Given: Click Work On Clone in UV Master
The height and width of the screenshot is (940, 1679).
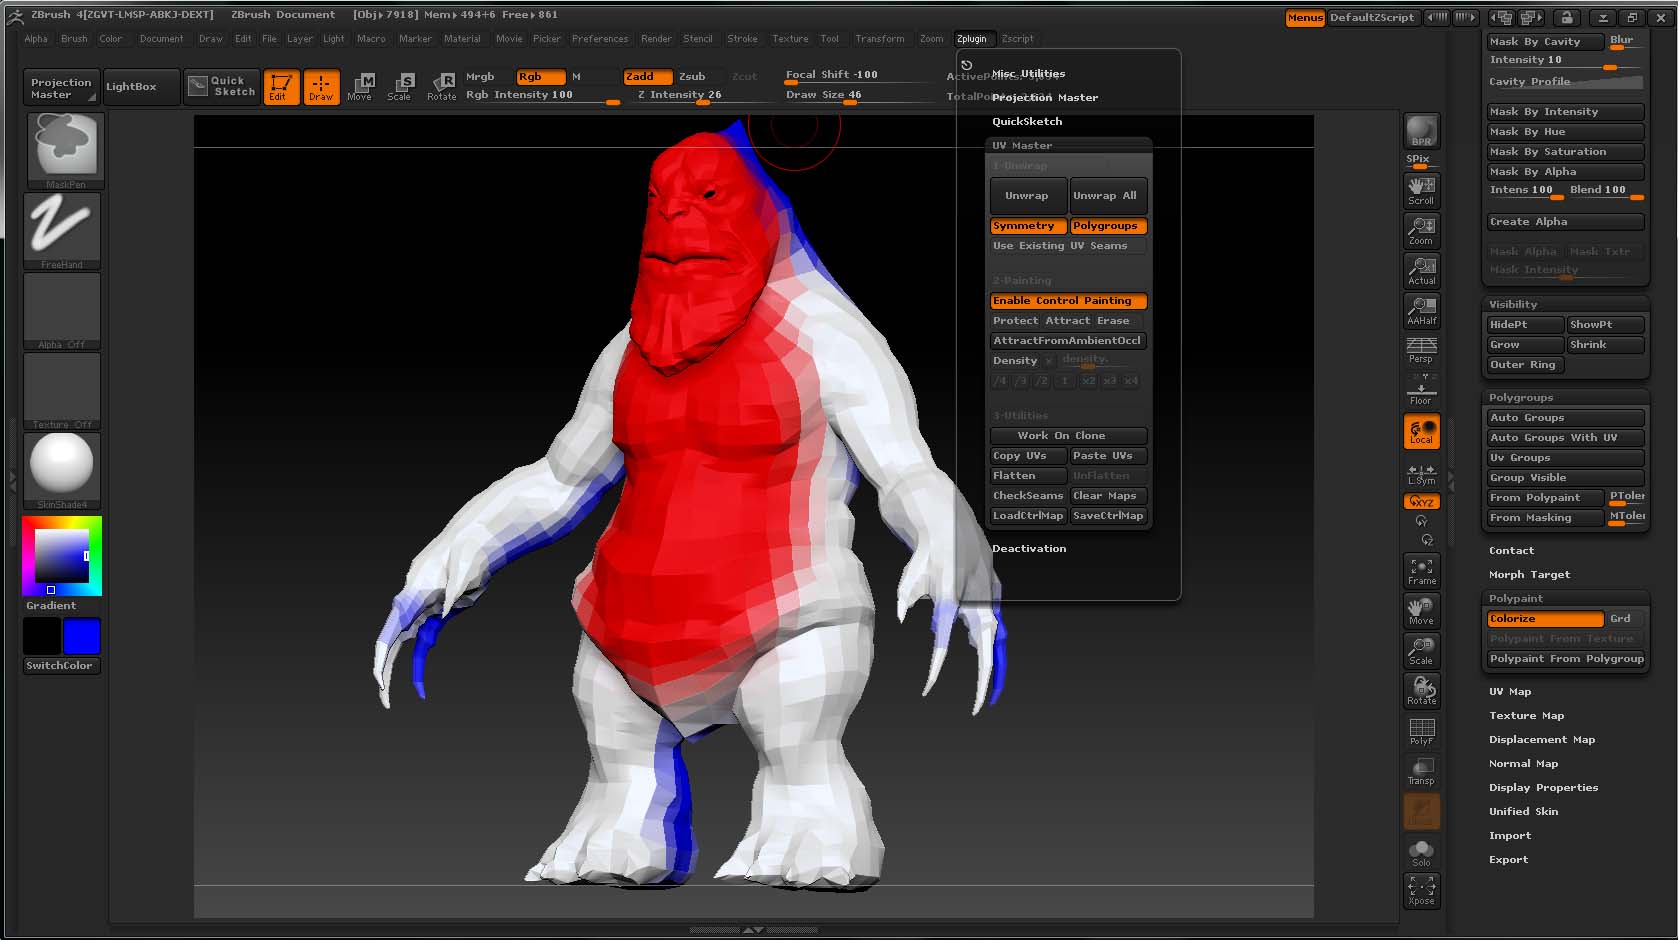Looking at the screenshot, I should (x=1067, y=435).
